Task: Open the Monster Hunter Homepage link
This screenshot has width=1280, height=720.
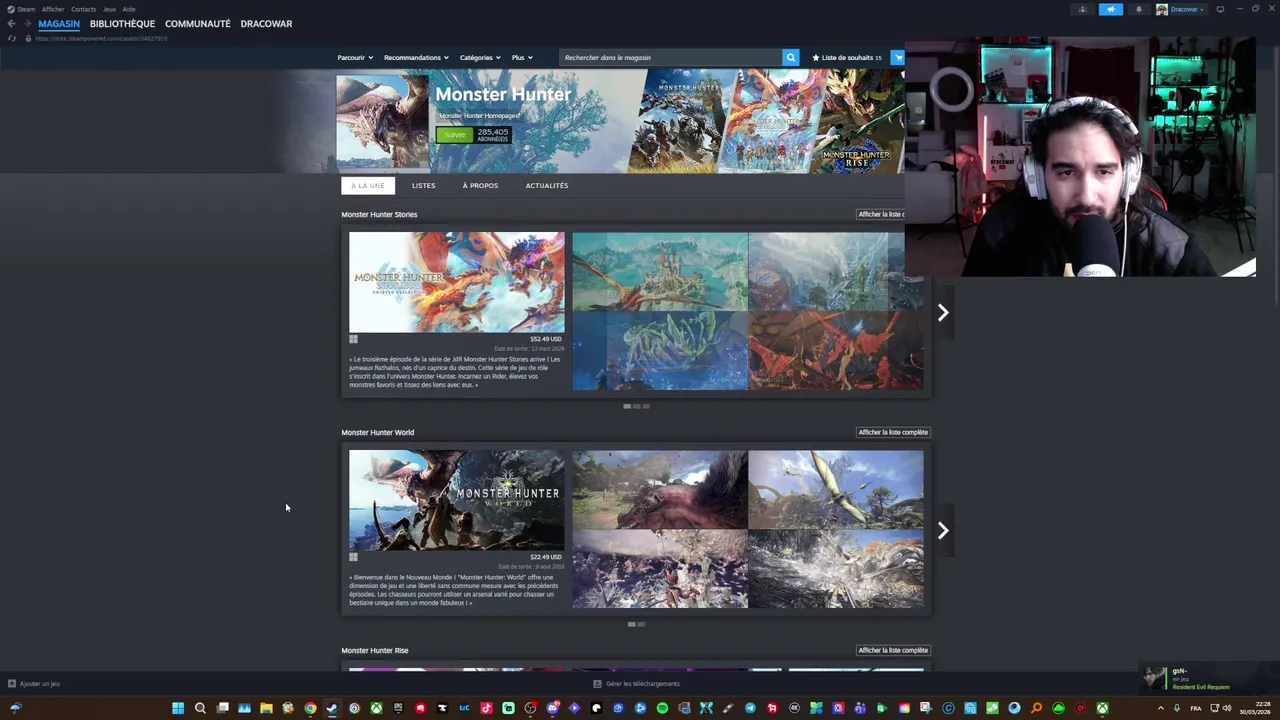Action: point(479,116)
